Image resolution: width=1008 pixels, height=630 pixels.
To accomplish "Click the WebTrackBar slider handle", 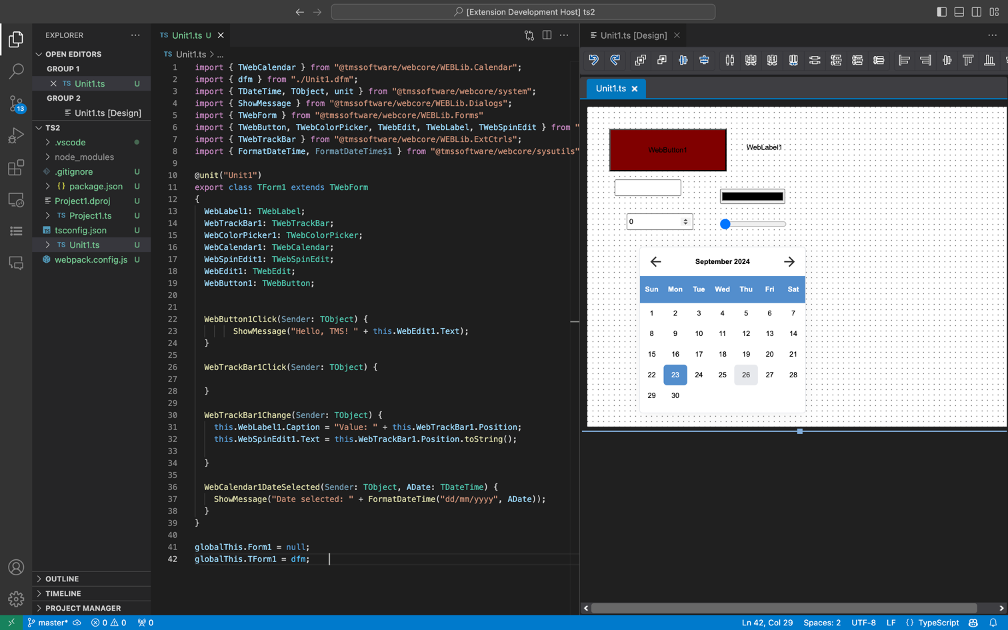I will [x=725, y=224].
